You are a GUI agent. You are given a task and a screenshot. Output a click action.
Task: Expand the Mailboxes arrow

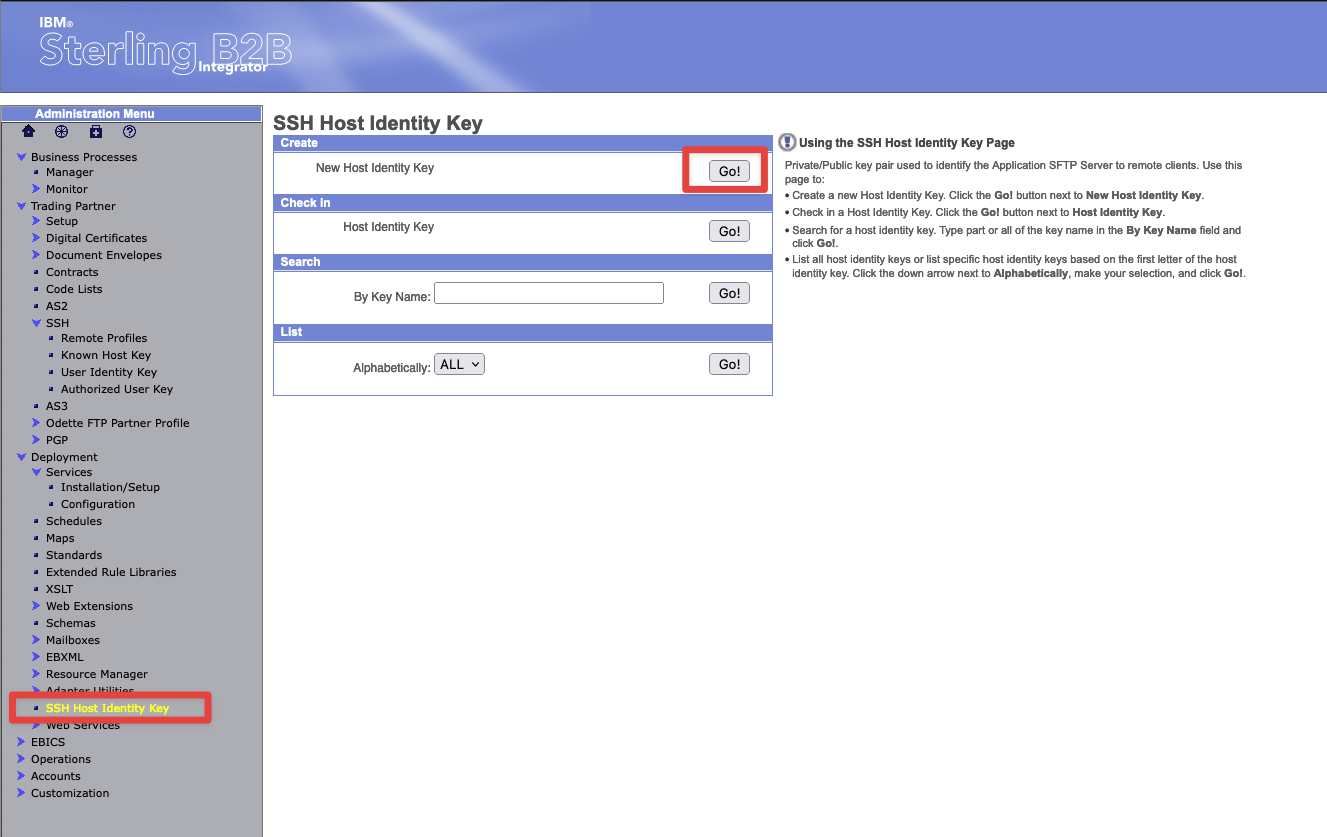pyautogui.click(x=37, y=640)
